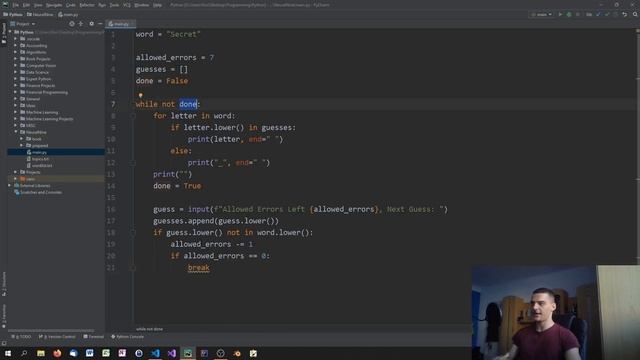This screenshot has height=360, width=640.
Task: Click the 2: Structure vertical tab on left edge
Action: point(4,284)
